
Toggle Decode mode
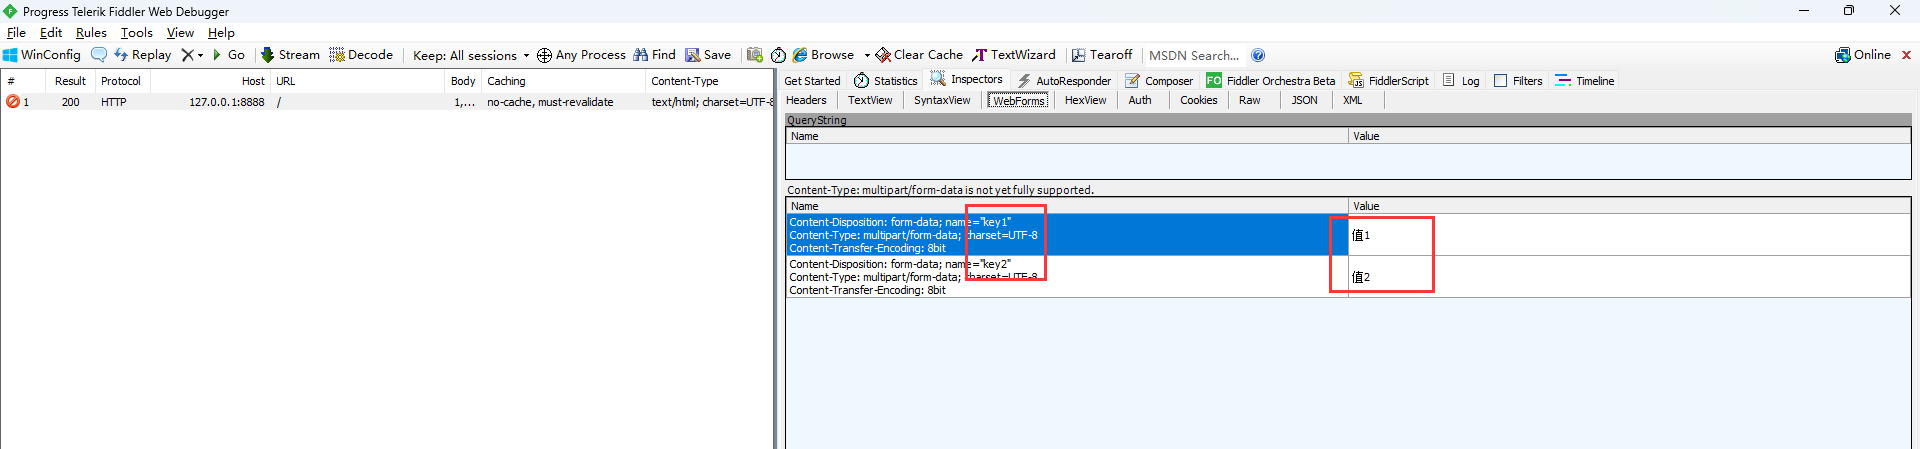tap(361, 55)
